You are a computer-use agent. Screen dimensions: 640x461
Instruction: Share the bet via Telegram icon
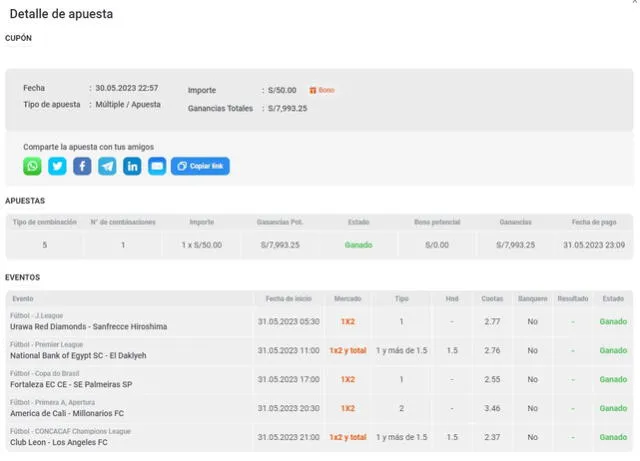pyautogui.click(x=107, y=166)
